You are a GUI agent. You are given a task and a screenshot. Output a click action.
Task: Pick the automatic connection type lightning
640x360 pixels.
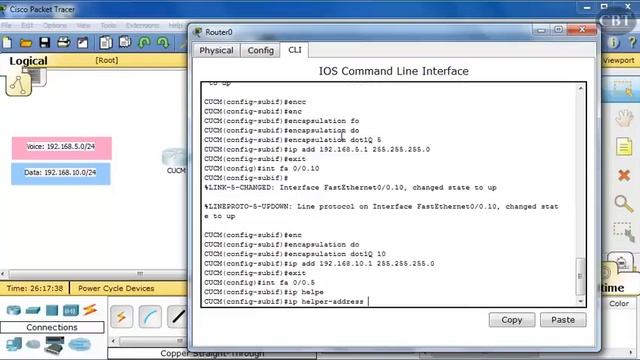[121, 316]
